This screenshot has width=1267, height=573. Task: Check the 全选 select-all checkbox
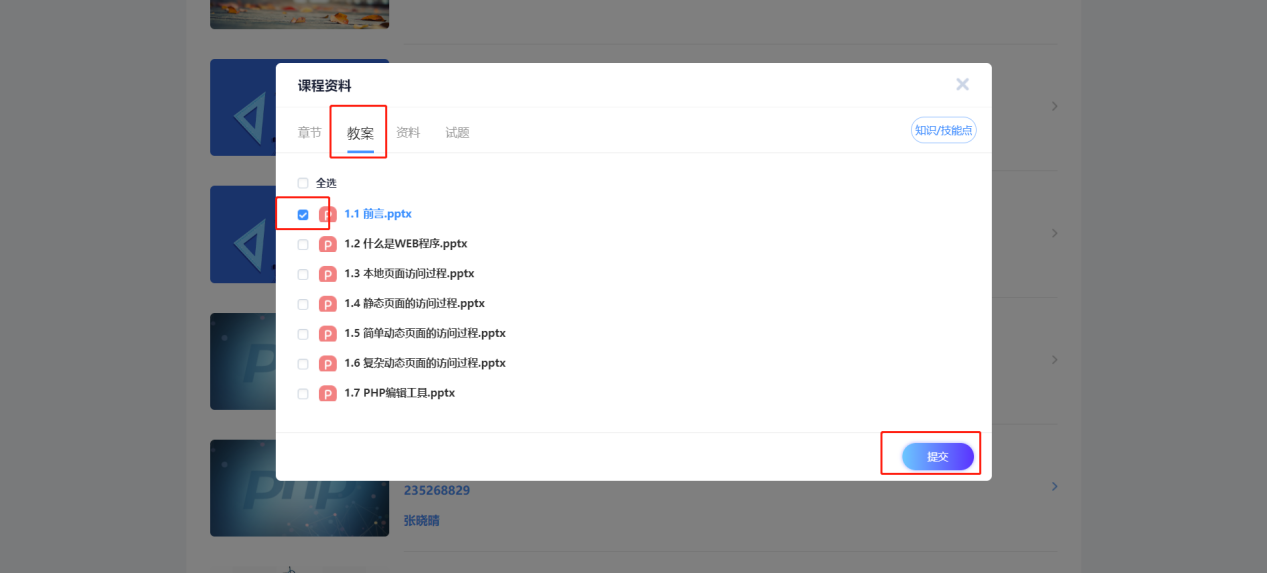pyautogui.click(x=303, y=184)
